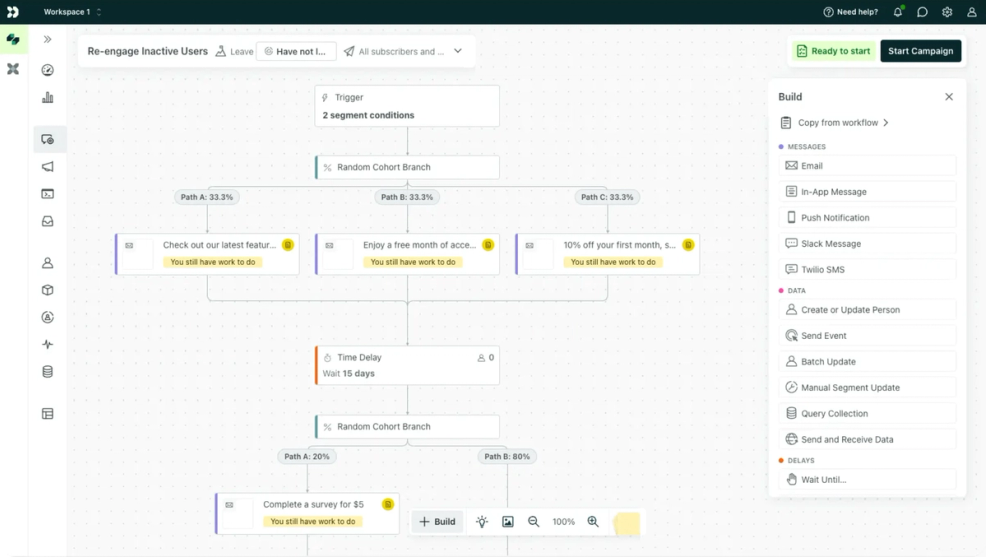Click the Re-engage Inactive Users title
The width and height of the screenshot is (986, 557).
(147, 52)
